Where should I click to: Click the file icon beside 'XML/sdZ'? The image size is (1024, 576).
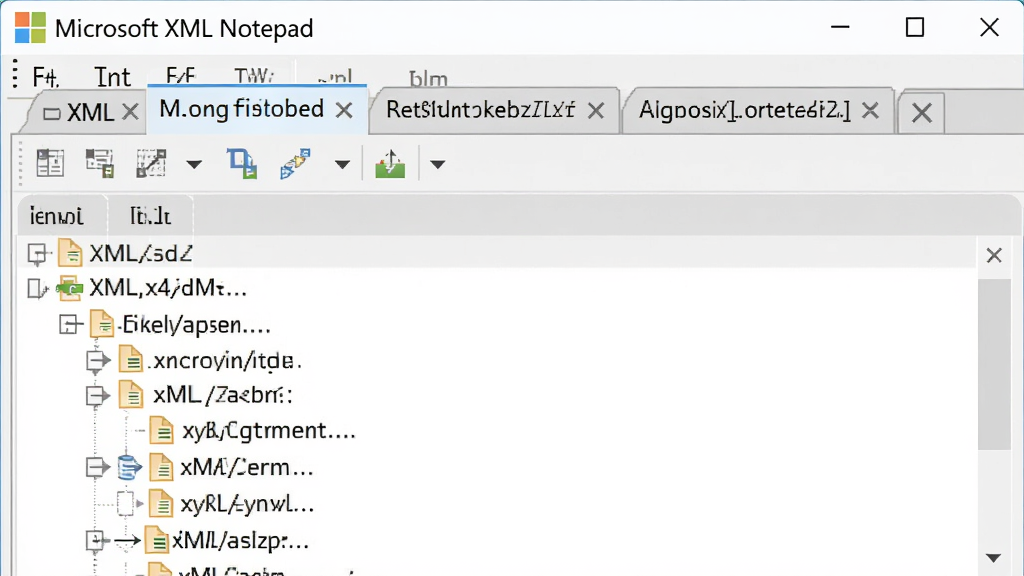point(70,253)
